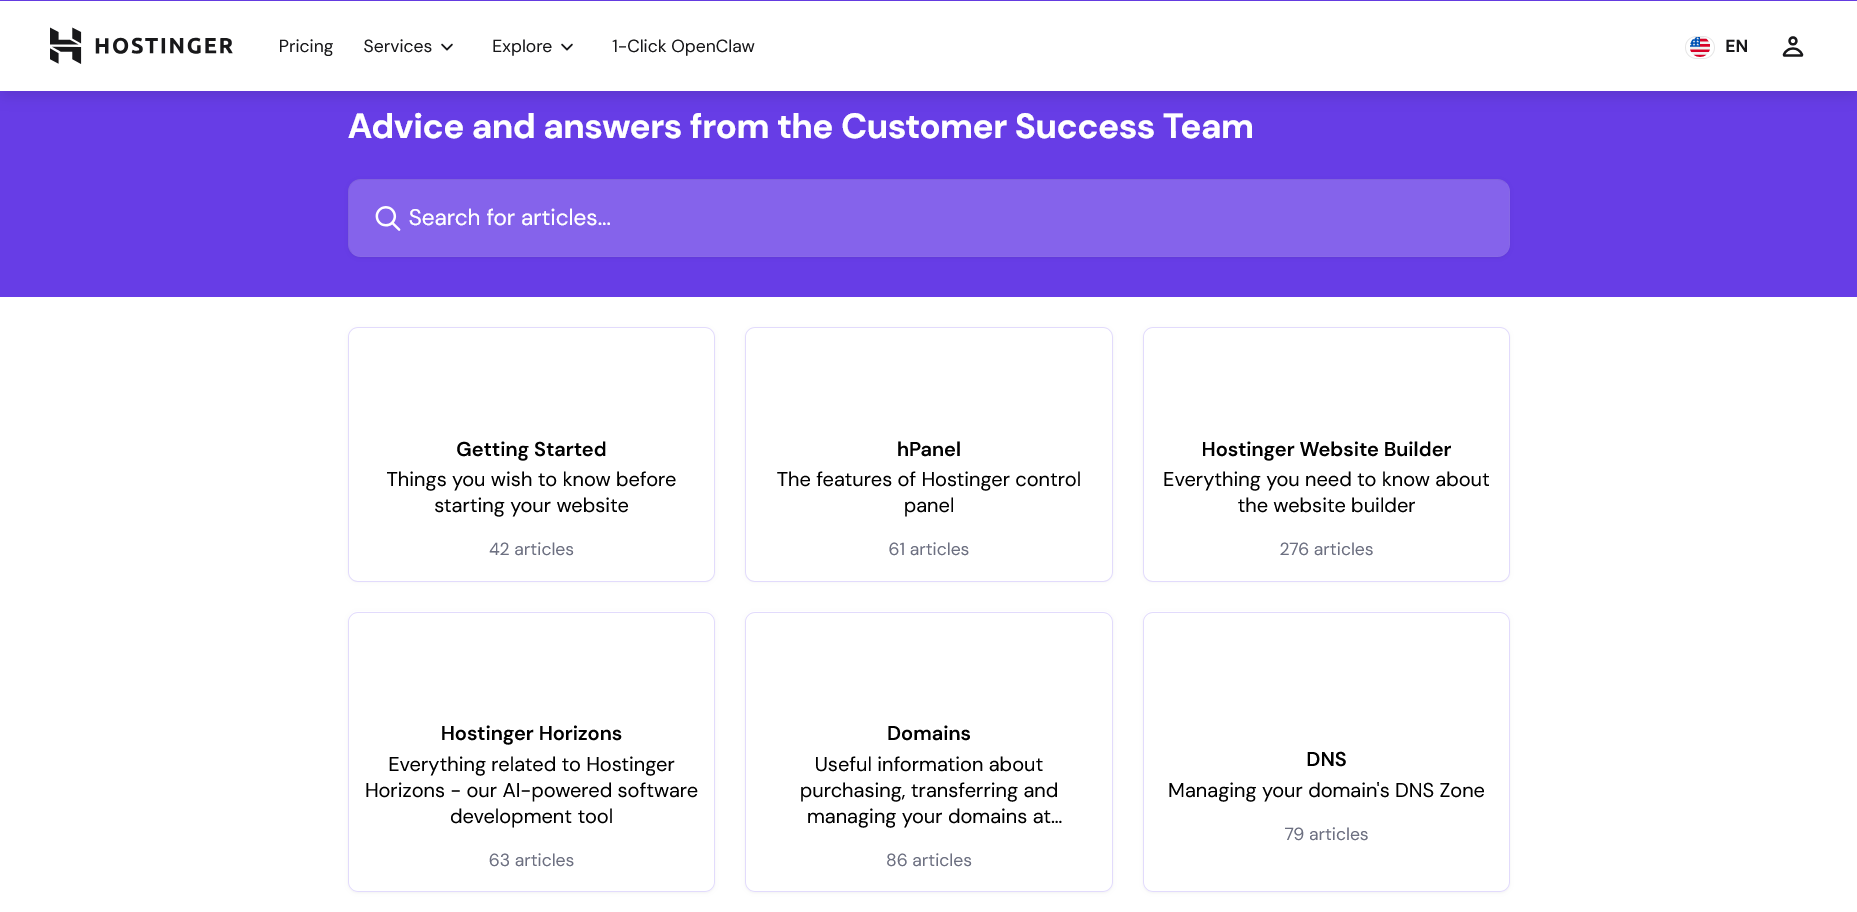Click the "Advice and answers" page heading
This screenshot has height=912, width=1857.
pos(800,126)
